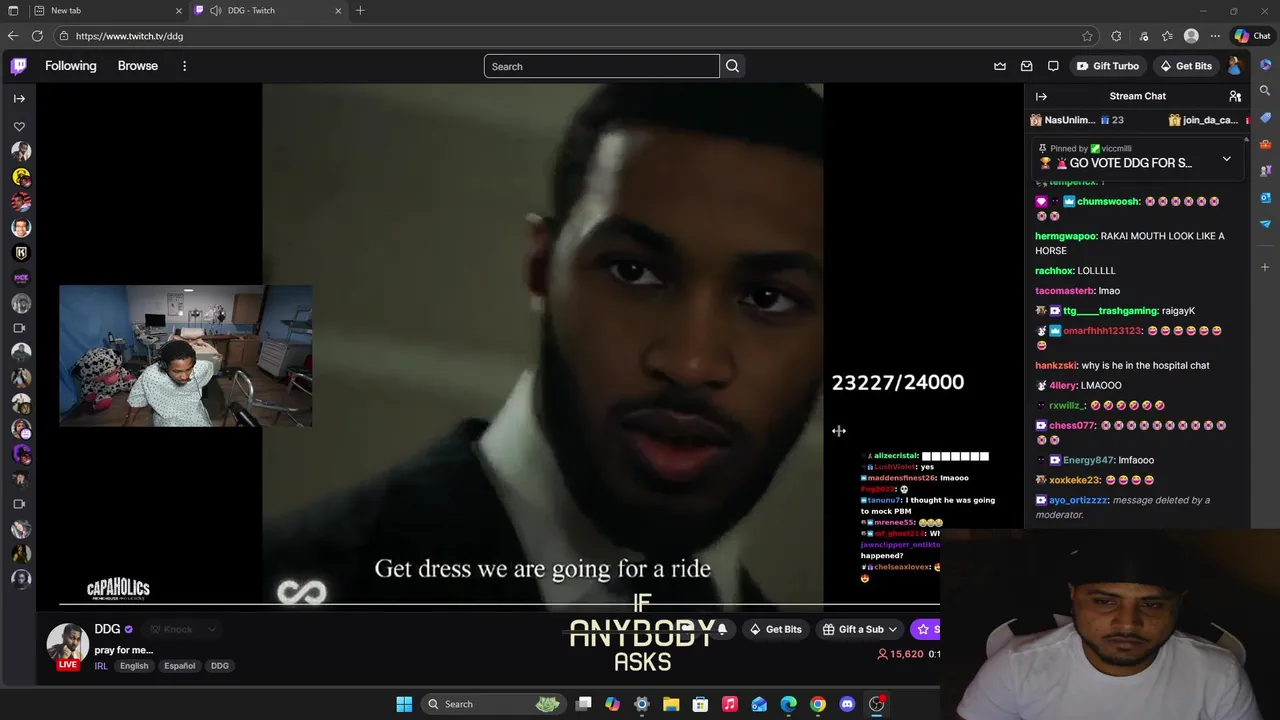The width and height of the screenshot is (1280, 720).
Task: Click the first camera icon in sidebar
Action: click(x=19, y=328)
